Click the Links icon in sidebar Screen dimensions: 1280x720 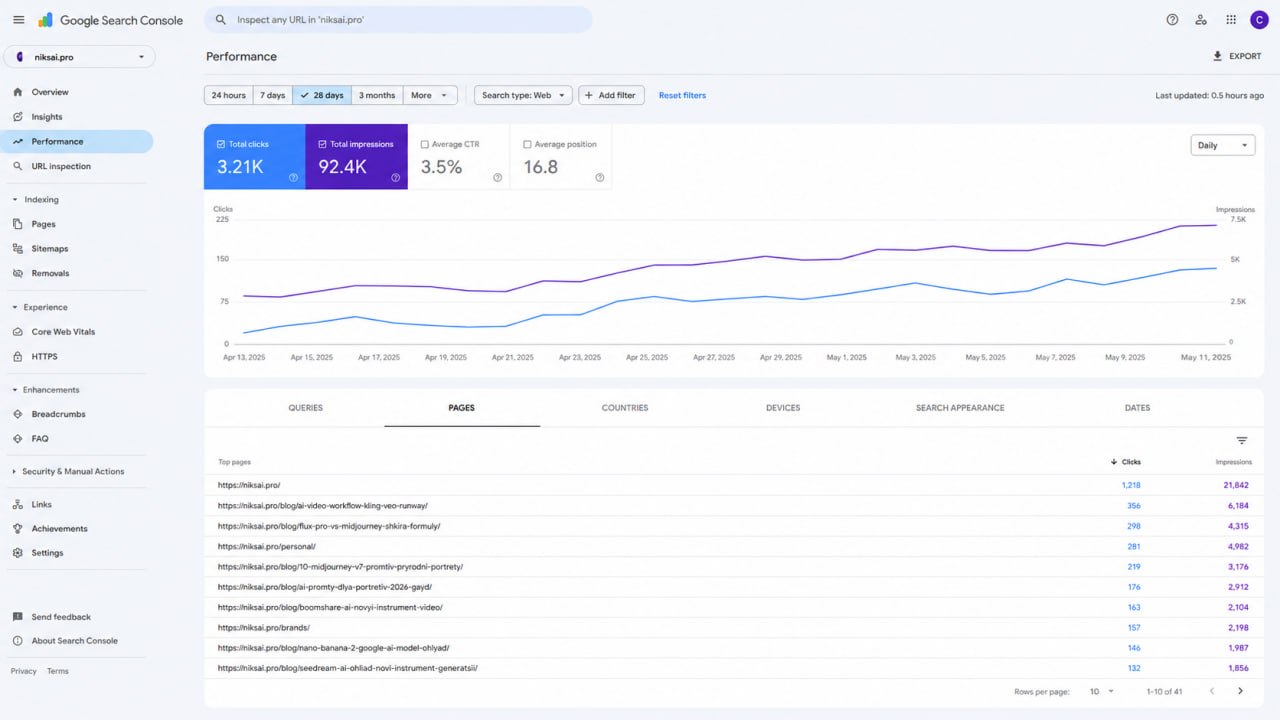coord(18,504)
